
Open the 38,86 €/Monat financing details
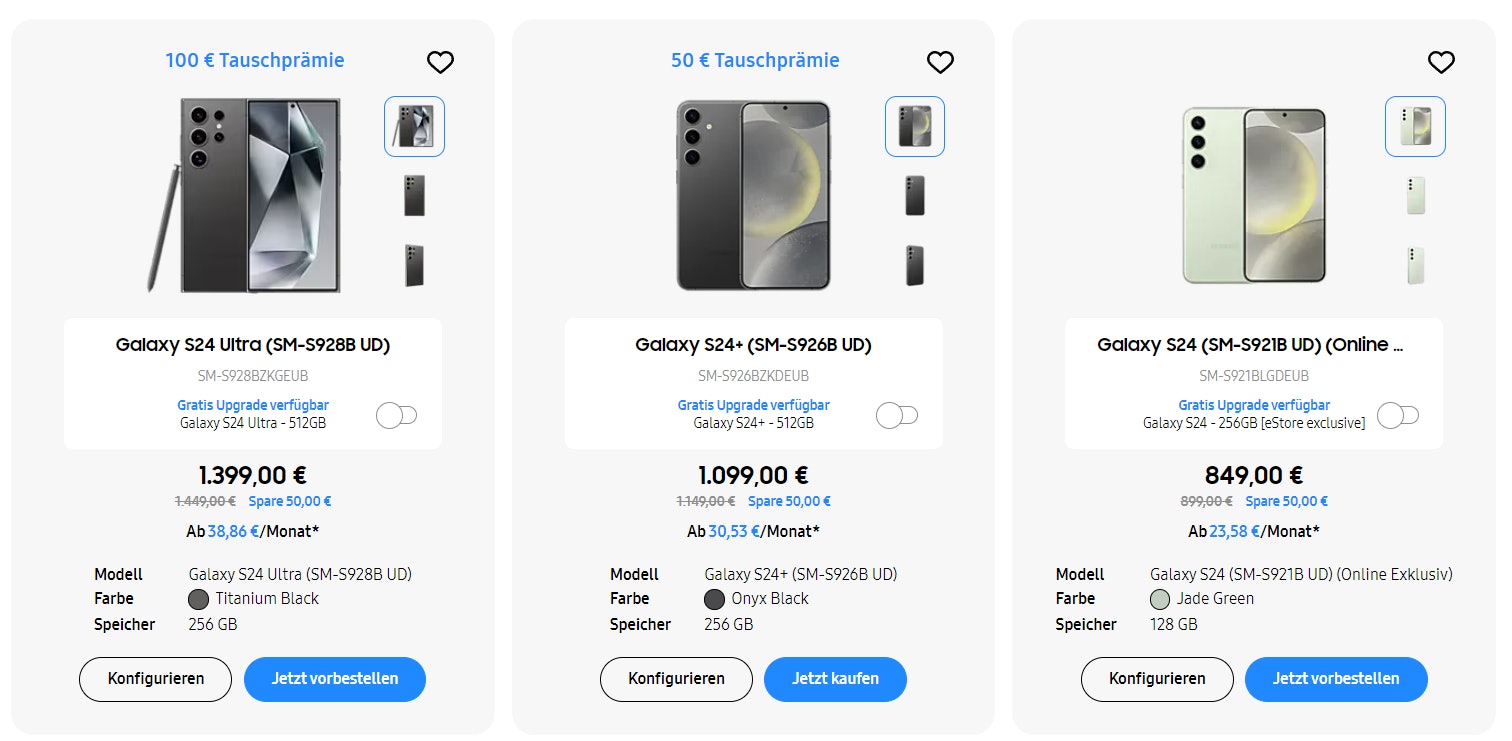point(228,531)
